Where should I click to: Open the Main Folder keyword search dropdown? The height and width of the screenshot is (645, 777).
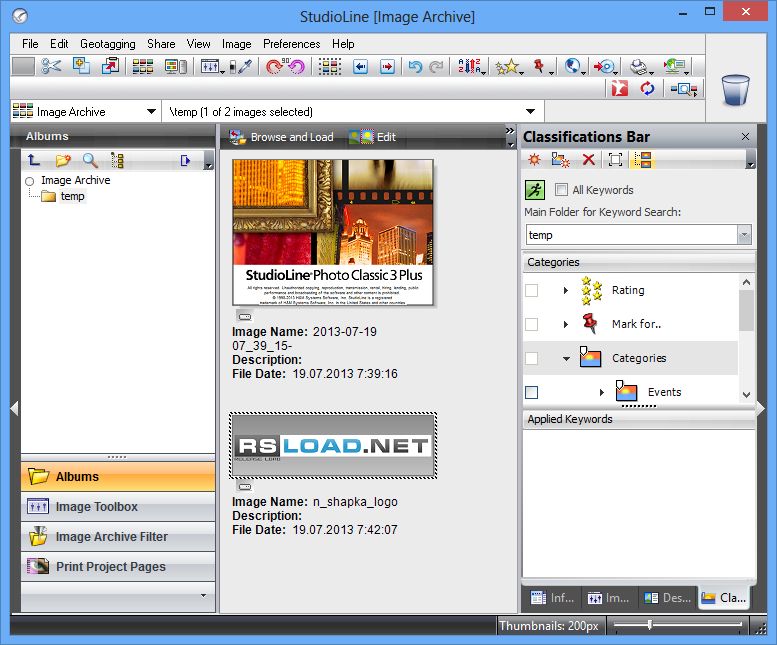coord(744,235)
